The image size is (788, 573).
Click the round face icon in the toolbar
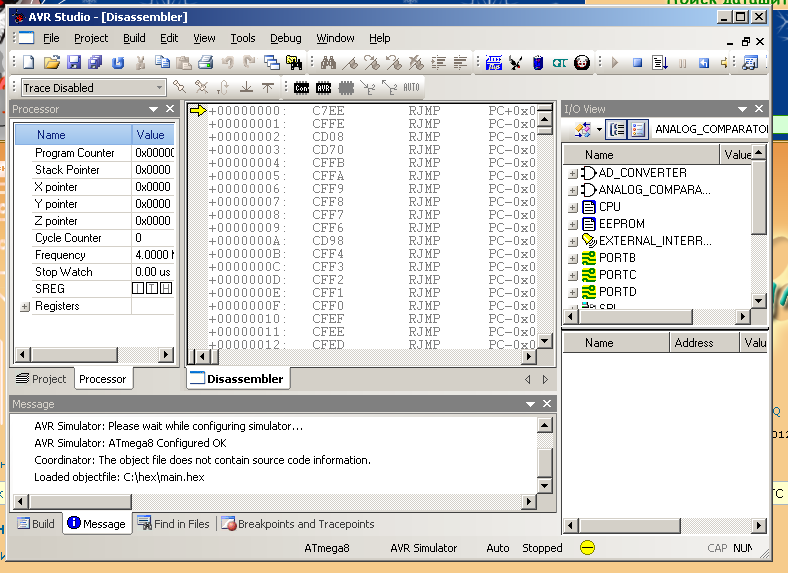pos(582,62)
